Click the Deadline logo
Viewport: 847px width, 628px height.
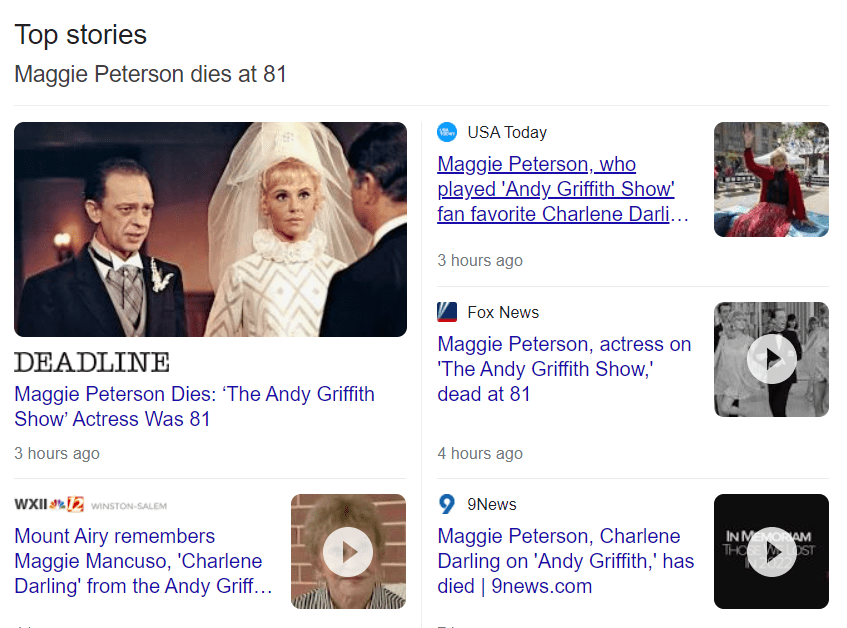92,362
